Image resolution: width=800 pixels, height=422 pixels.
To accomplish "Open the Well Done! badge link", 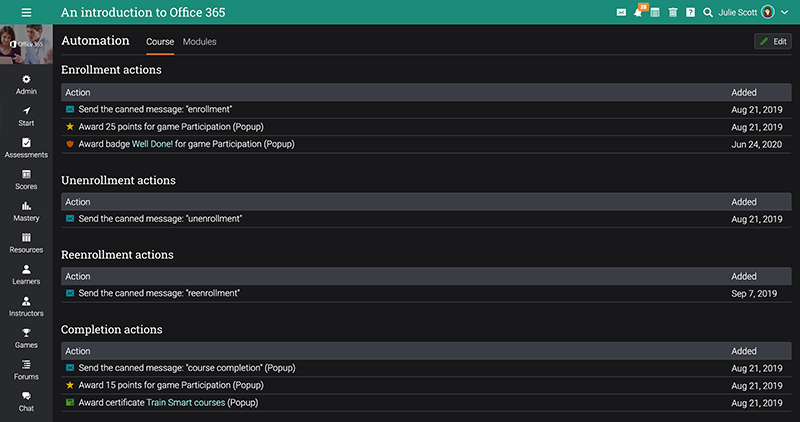I will click(152, 144).
